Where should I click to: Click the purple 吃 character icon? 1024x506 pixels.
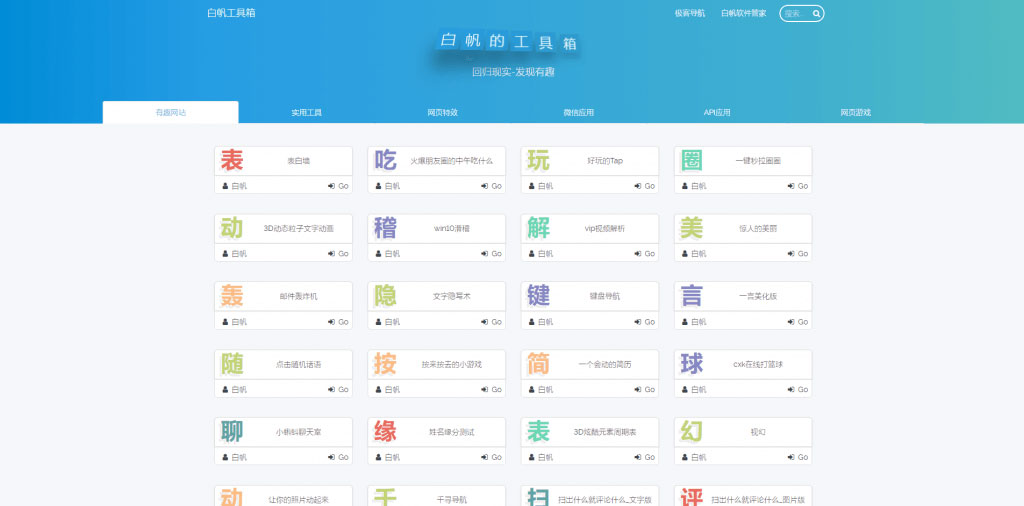(385, 160)
